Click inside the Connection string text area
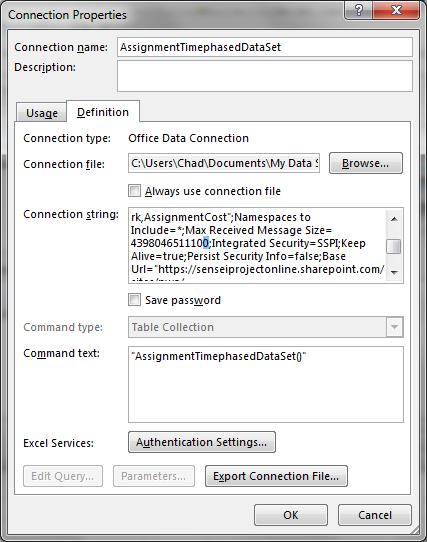This screenshot has width=427, height=542. click(x=257, y=245)
